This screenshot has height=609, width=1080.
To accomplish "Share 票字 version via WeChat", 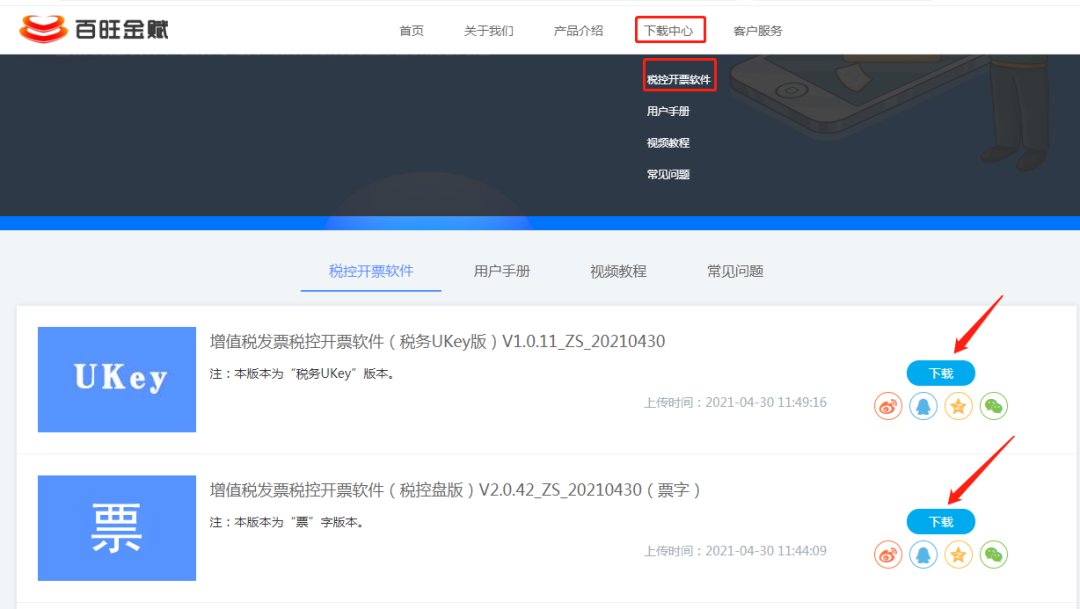I will tap(993, 555).
